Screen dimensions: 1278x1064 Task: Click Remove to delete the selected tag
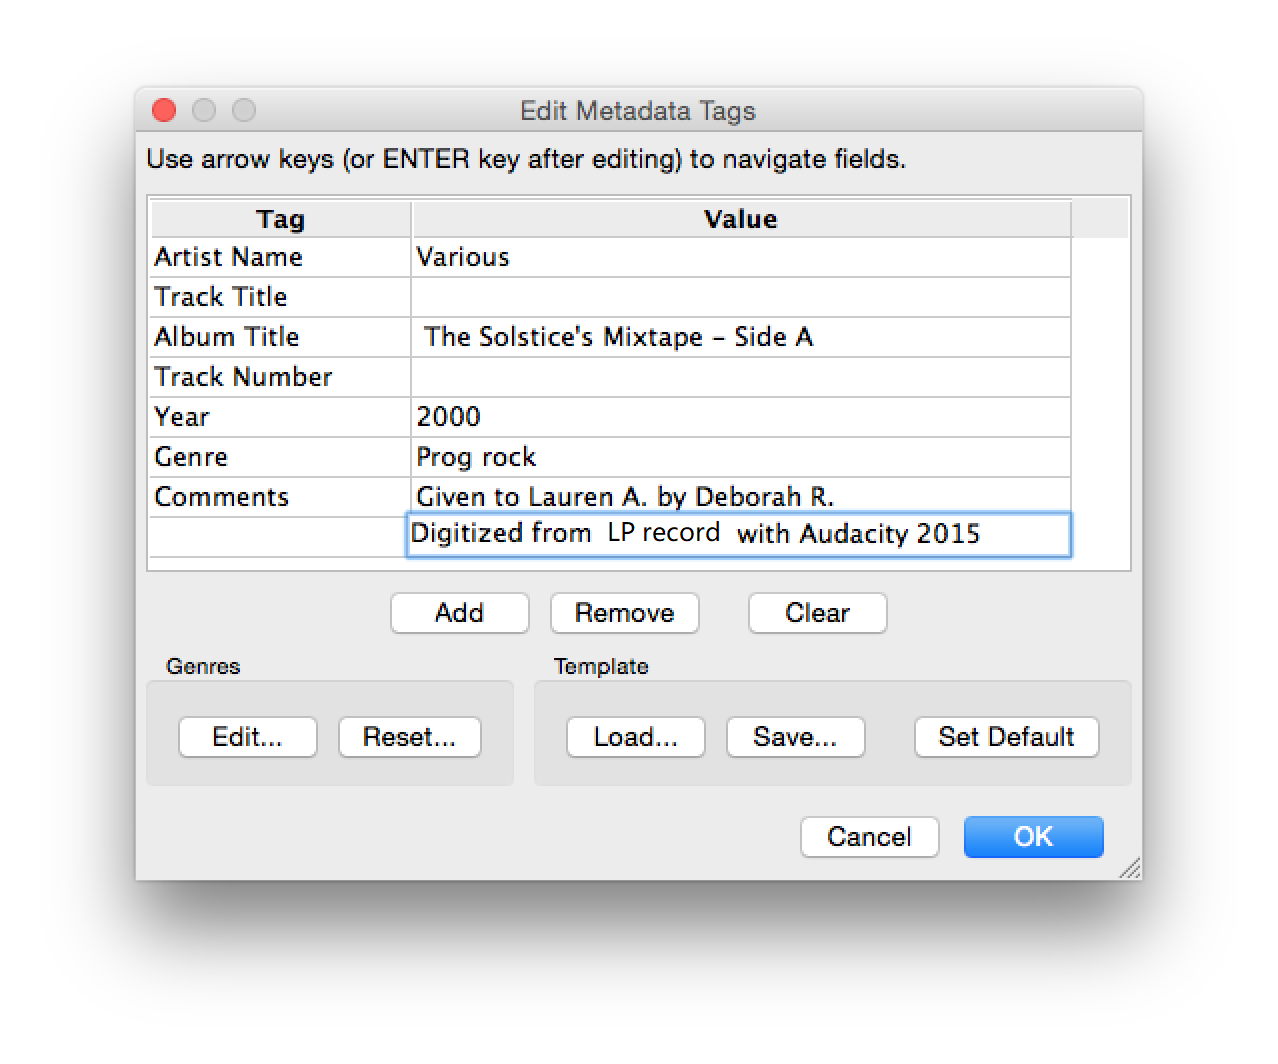(x=624, y=613)
